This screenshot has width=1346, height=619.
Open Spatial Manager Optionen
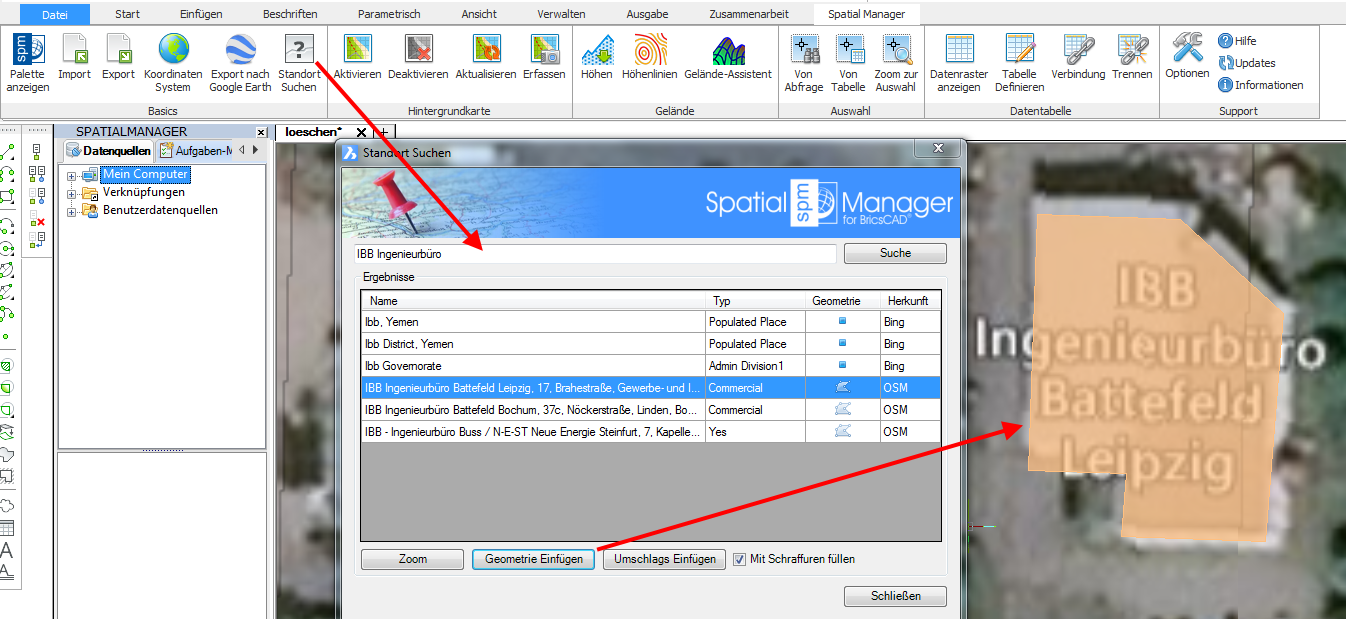1186,60
